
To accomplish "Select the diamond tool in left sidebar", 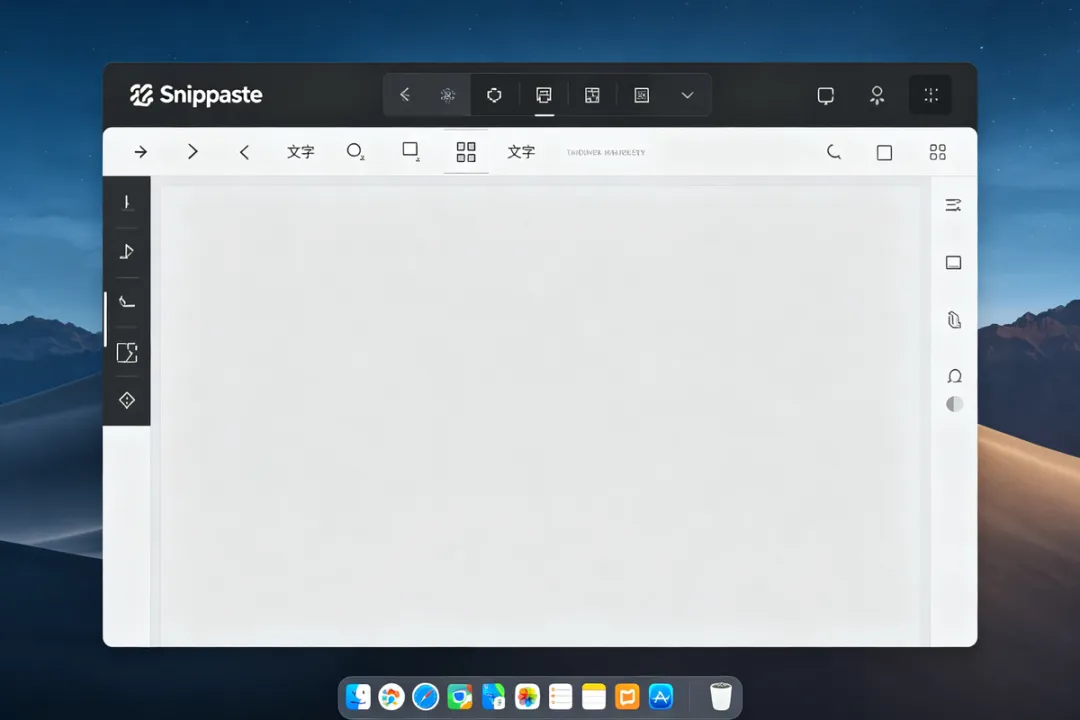I will tap(127, 400).
